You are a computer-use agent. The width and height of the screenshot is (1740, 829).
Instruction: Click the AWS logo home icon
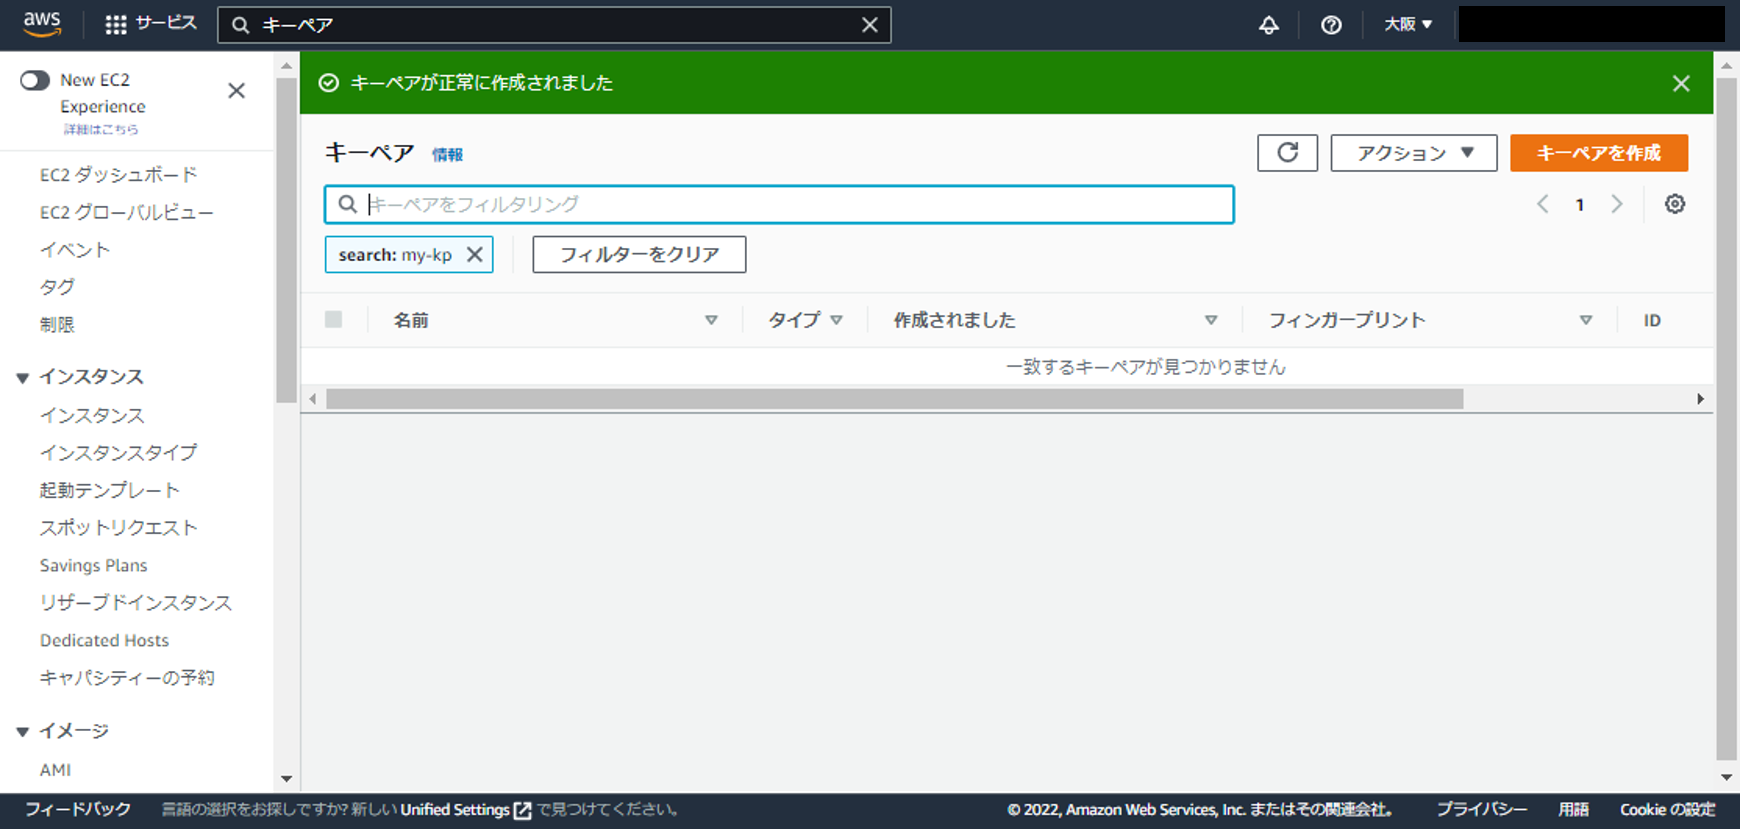(42, 24)
